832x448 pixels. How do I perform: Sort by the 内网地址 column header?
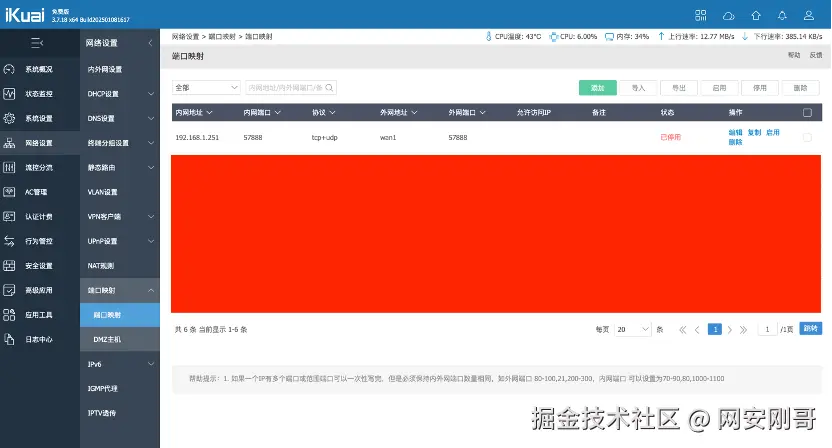(x=194, y=113)
